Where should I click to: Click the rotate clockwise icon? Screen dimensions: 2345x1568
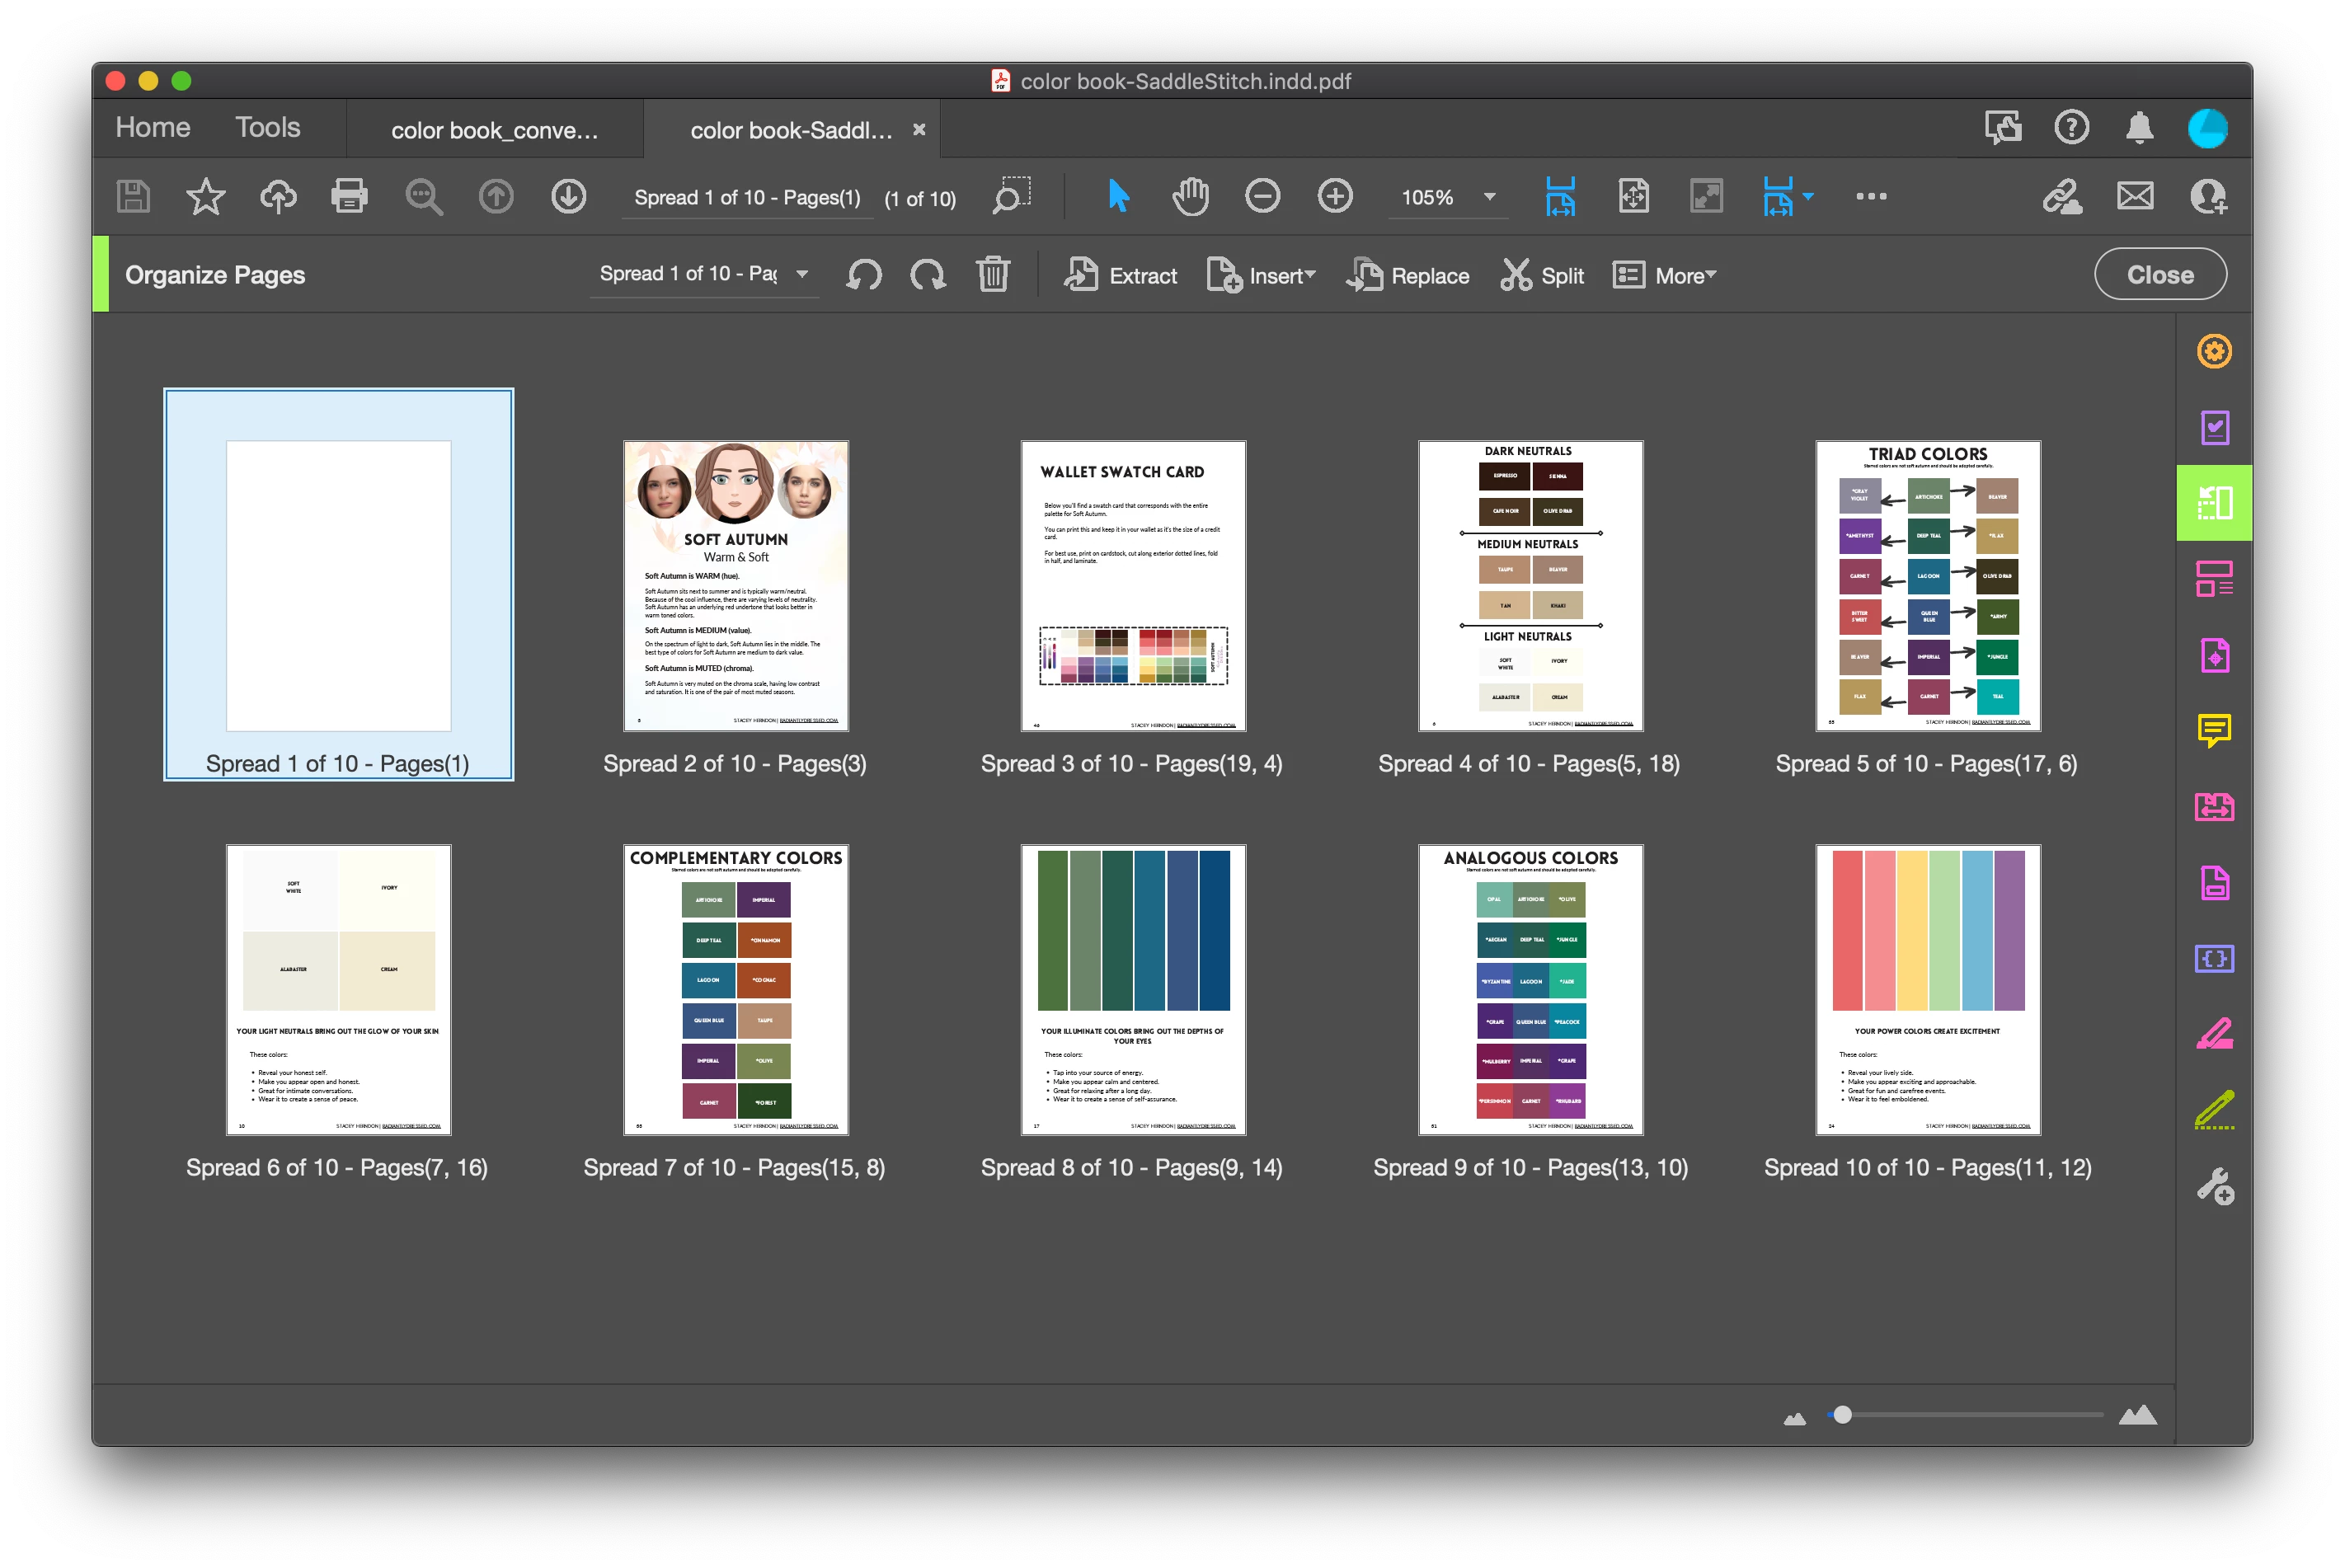point(927,275)
